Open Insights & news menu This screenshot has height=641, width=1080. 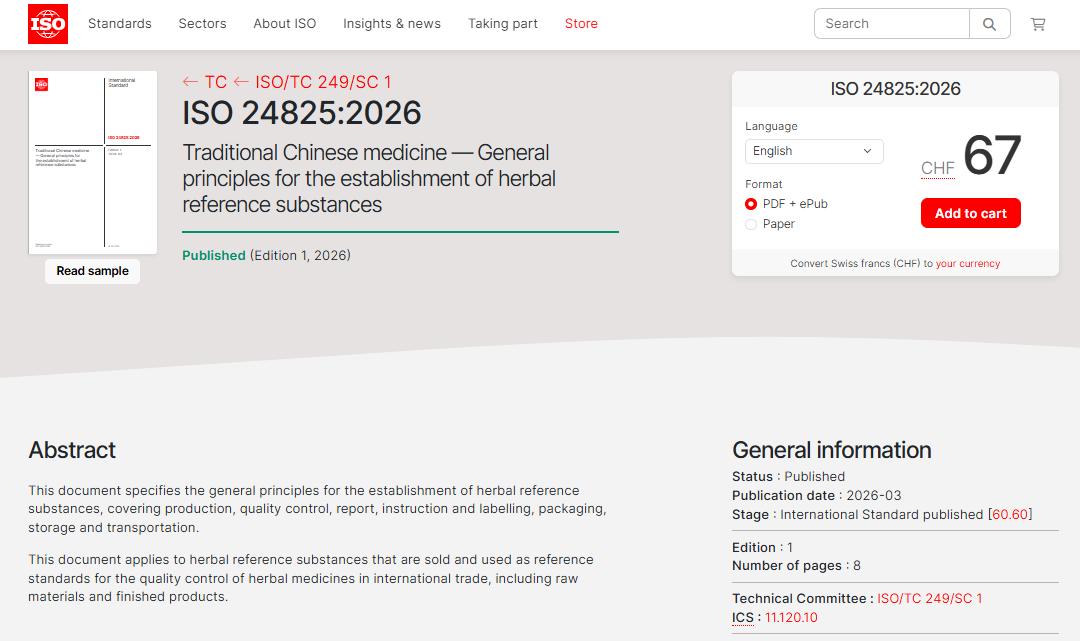point(392,24)
